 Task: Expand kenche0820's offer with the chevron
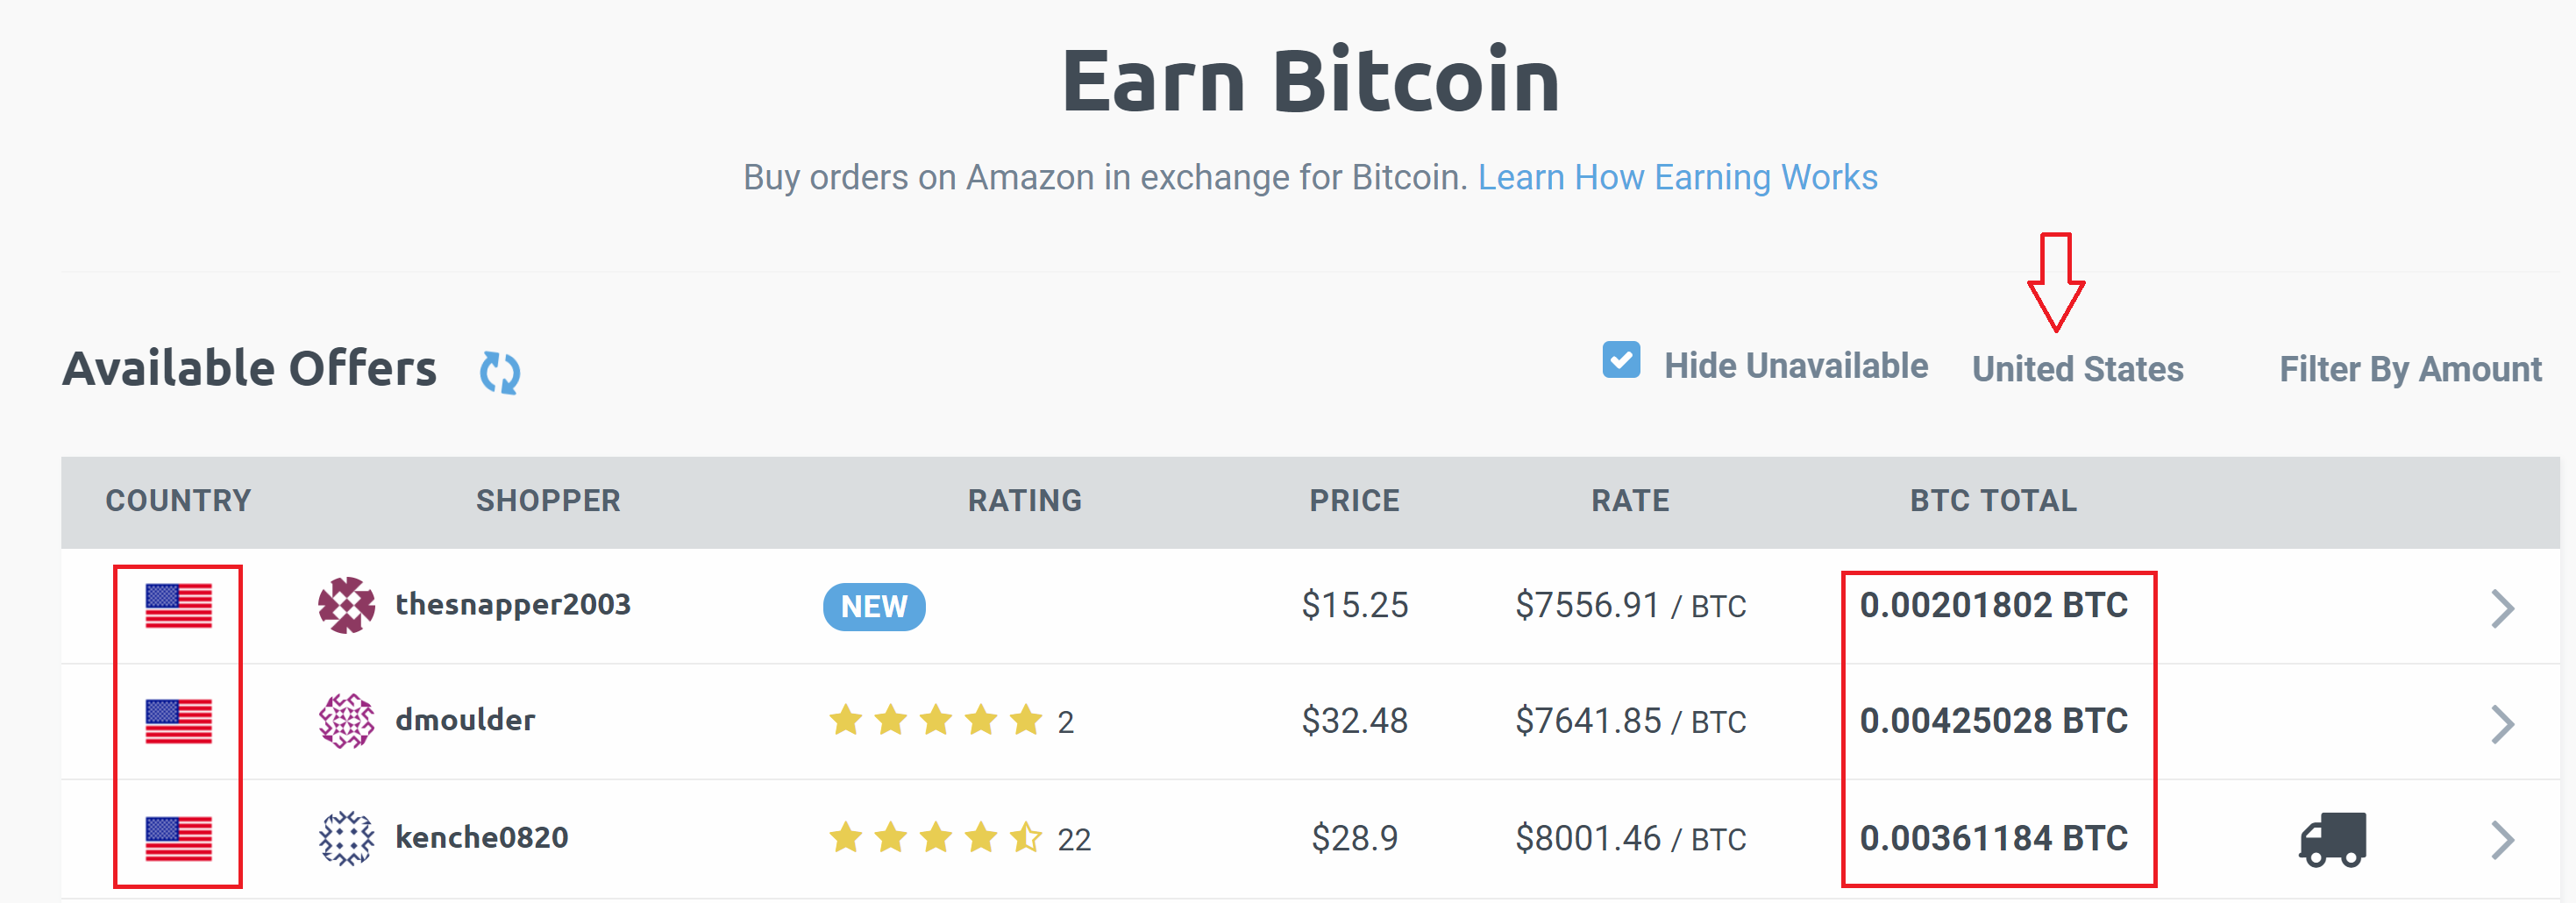[x=2502, y=840]
